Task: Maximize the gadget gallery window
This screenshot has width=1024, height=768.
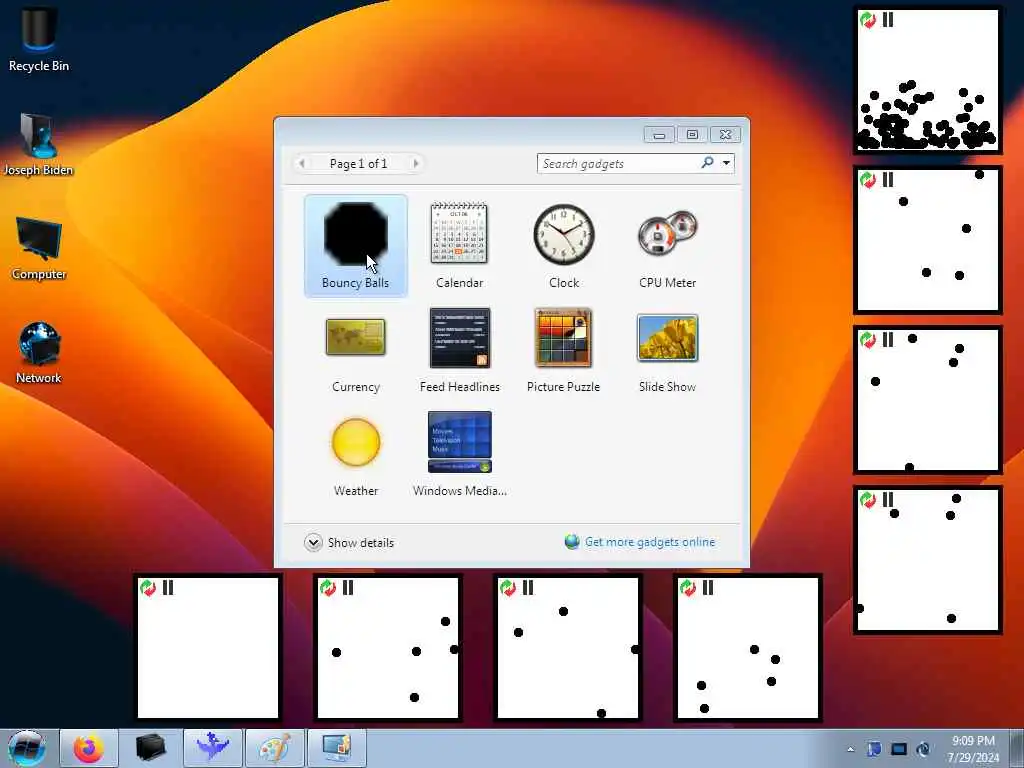Action: coord(692,135)
